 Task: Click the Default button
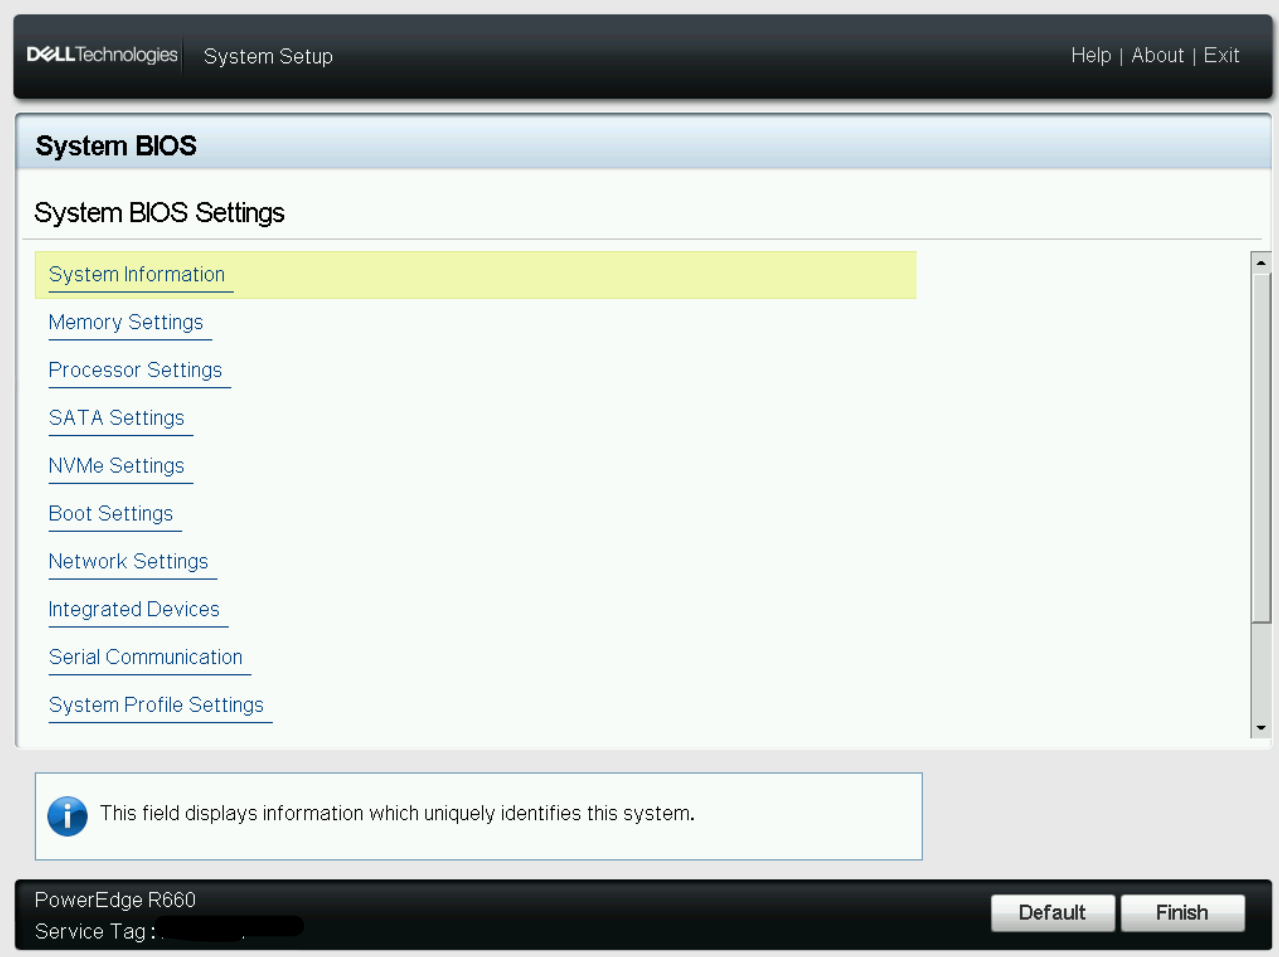coord(1052,913)
